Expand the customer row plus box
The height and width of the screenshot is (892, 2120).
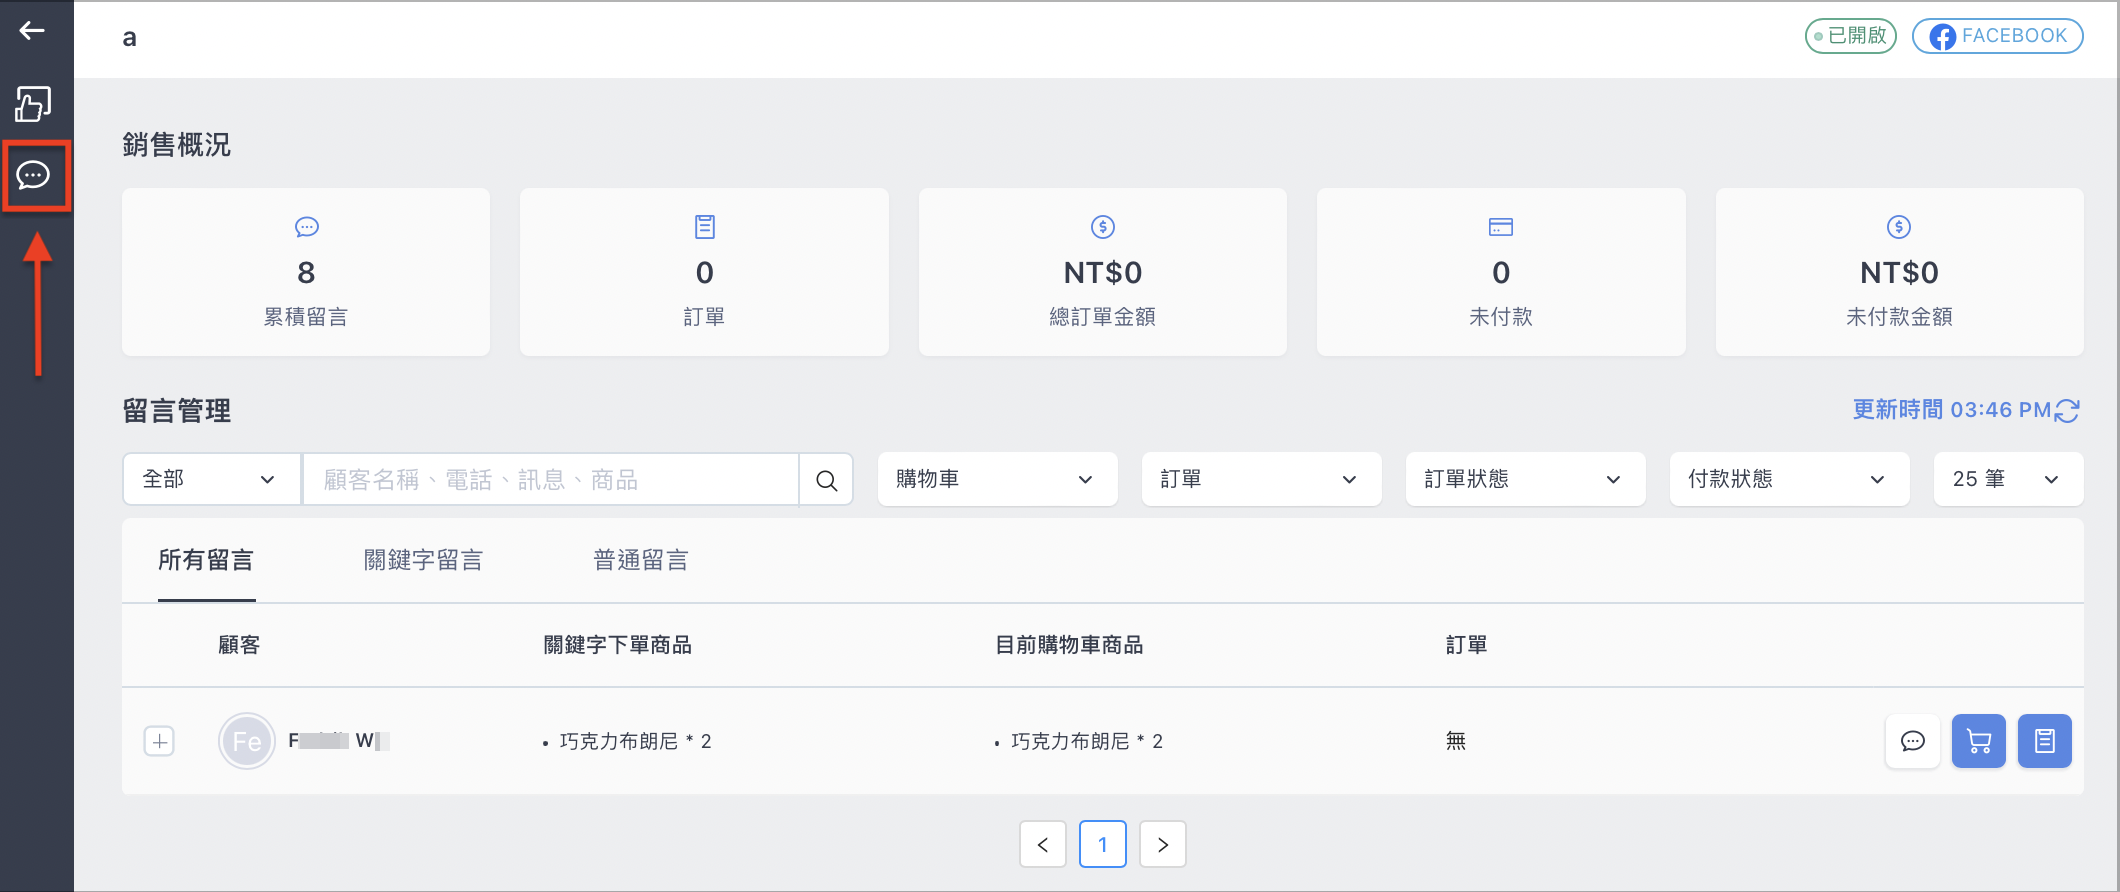click(159, 741)
